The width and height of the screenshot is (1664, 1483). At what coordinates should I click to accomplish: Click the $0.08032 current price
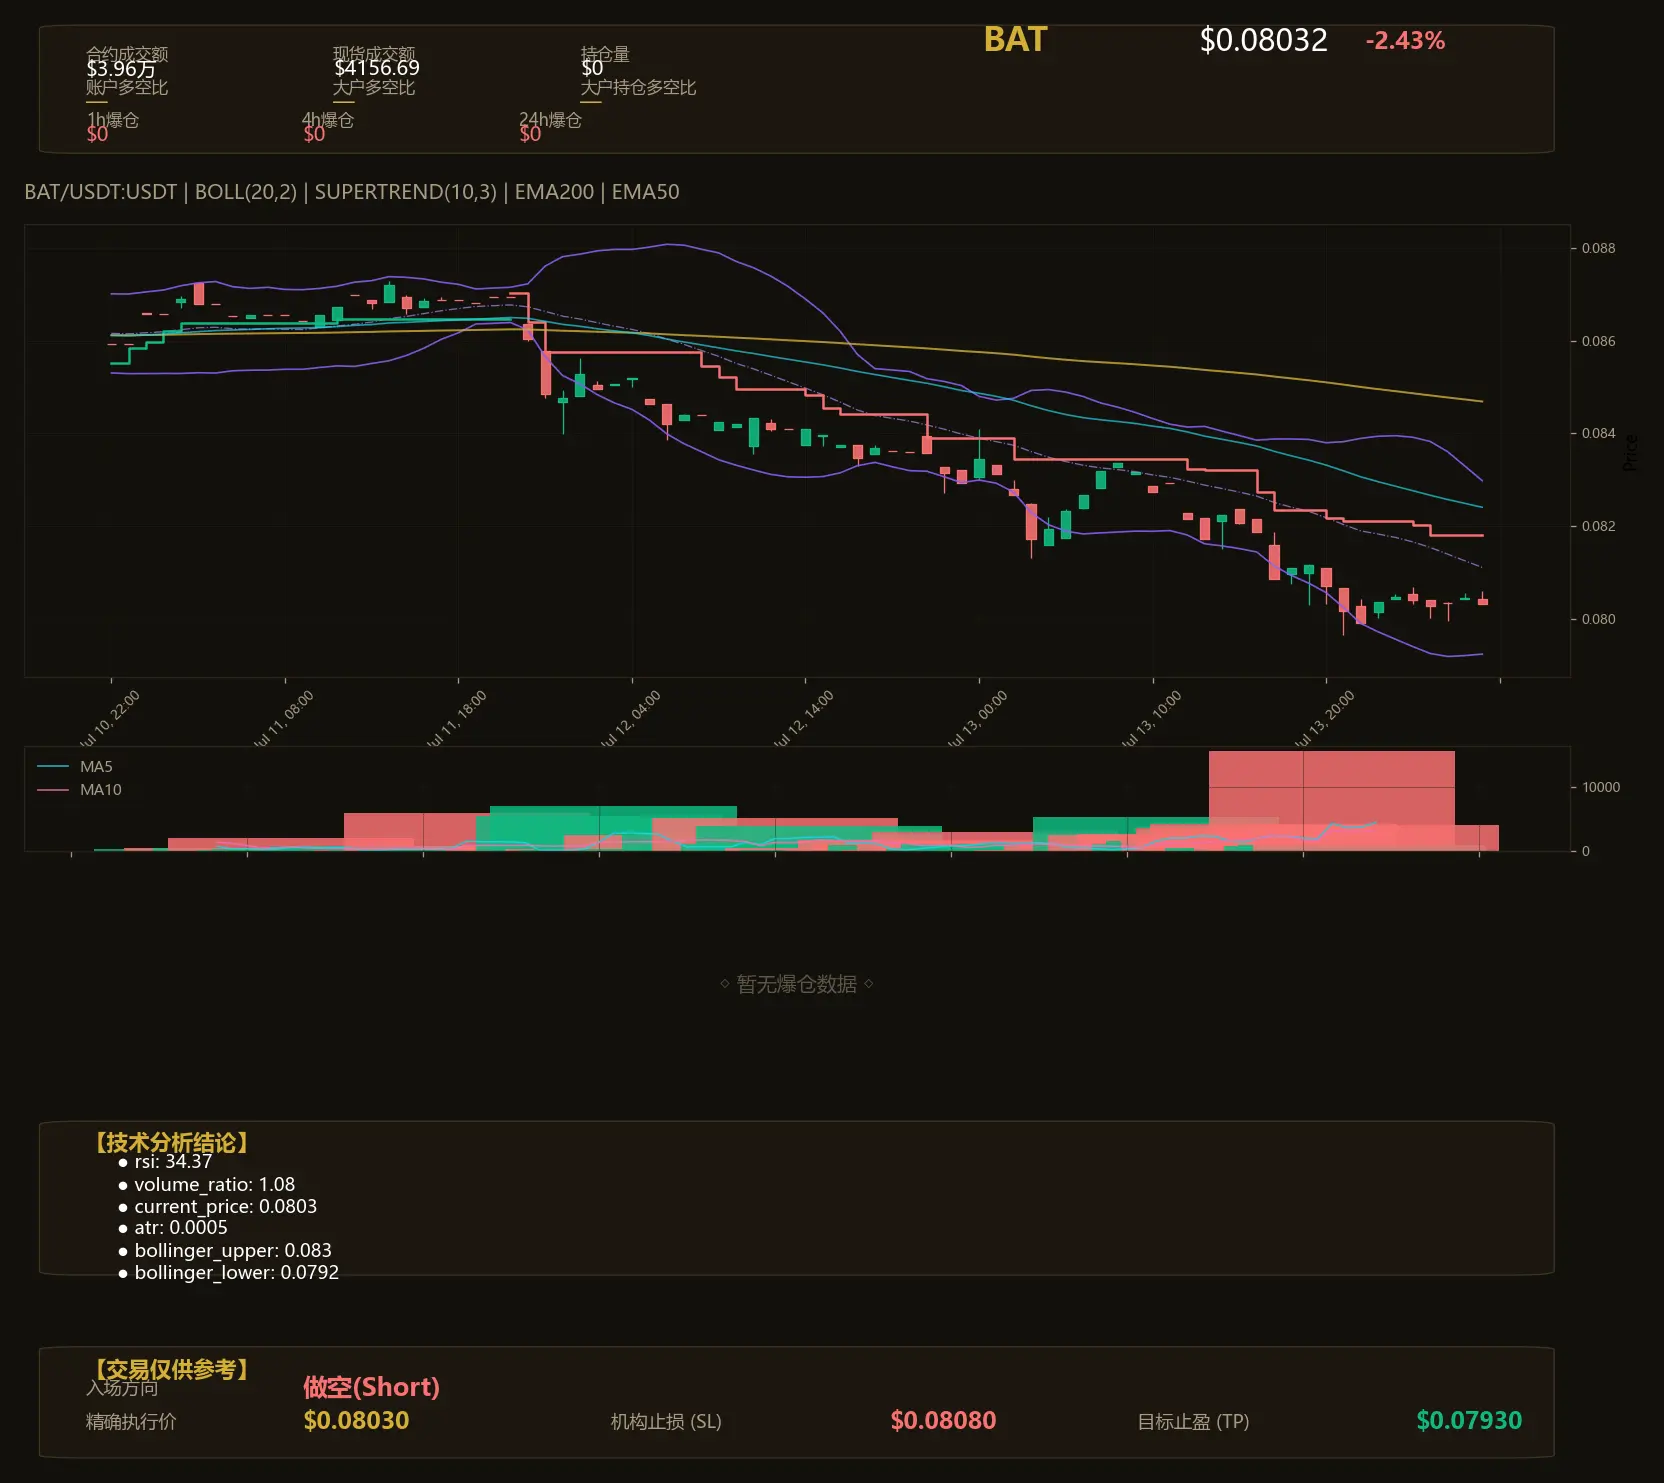1264,40
